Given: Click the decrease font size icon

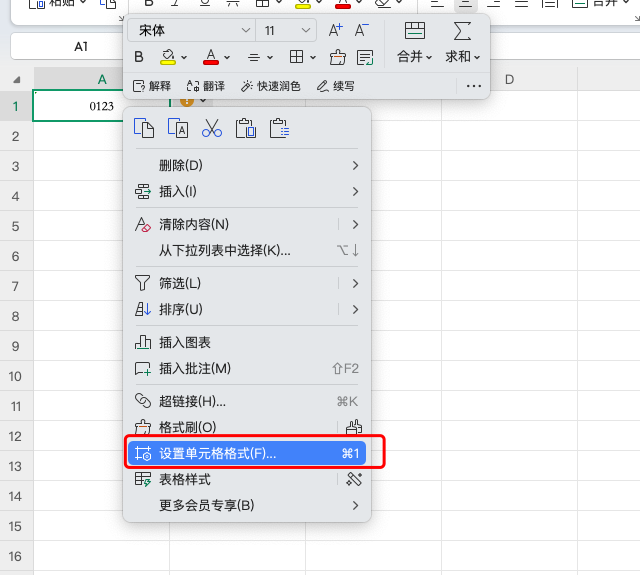Looking at the screenshot, I should (x=362, y=31).
